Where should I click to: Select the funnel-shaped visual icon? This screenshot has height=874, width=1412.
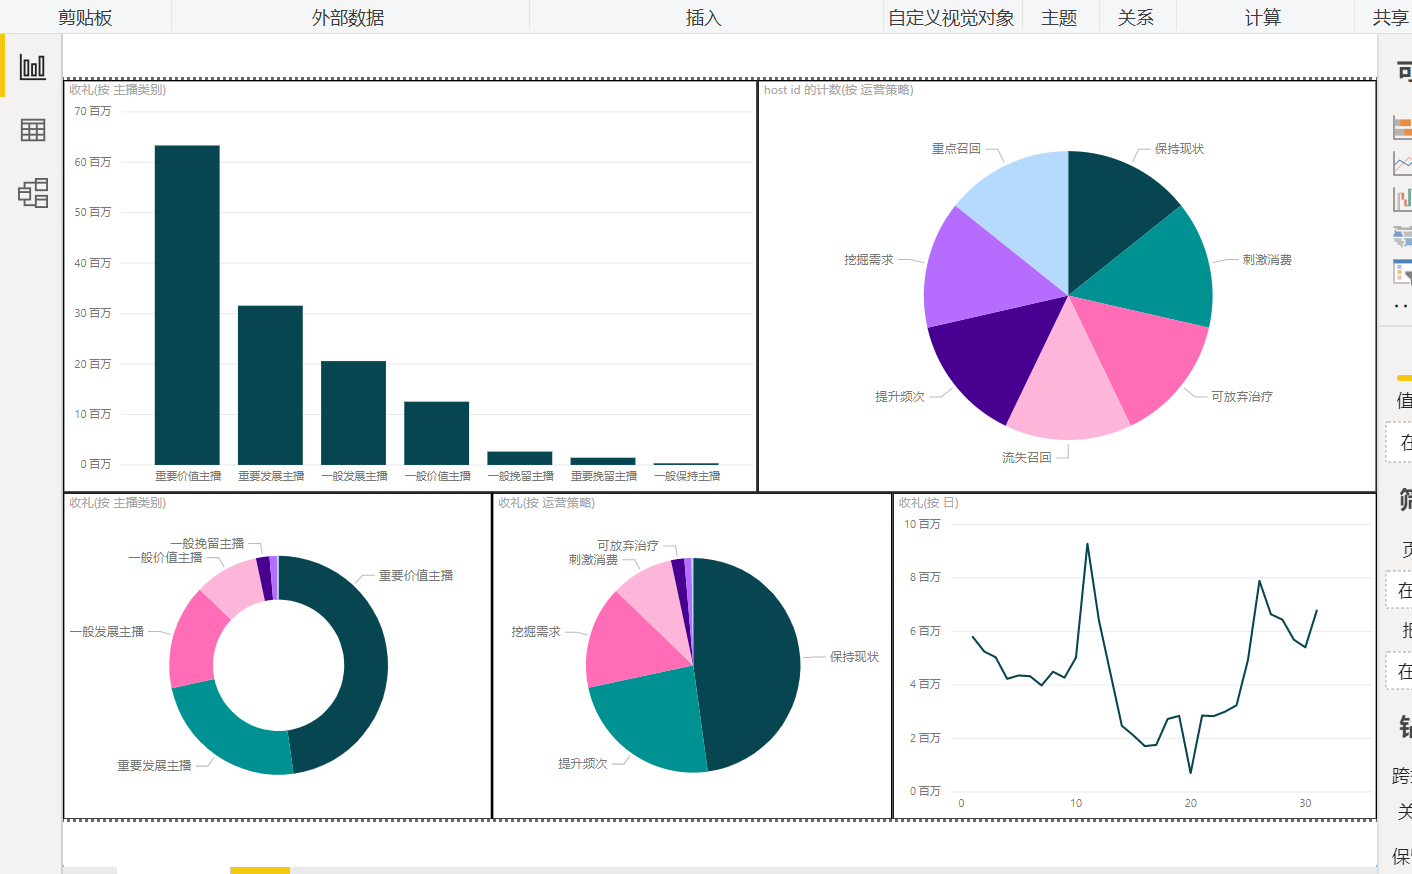pyautogui.click(x=1403, y=272)
